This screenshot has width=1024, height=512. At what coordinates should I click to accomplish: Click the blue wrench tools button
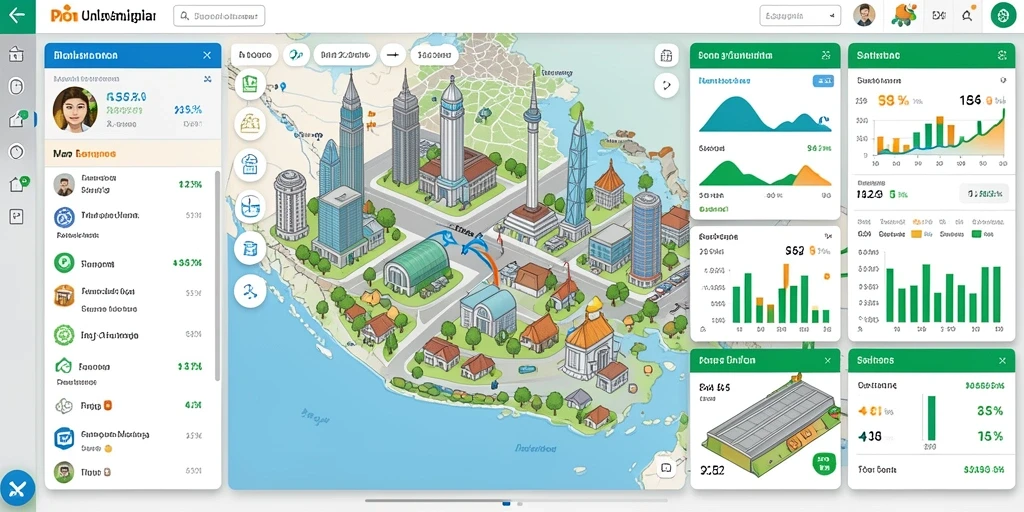point(18,488)
